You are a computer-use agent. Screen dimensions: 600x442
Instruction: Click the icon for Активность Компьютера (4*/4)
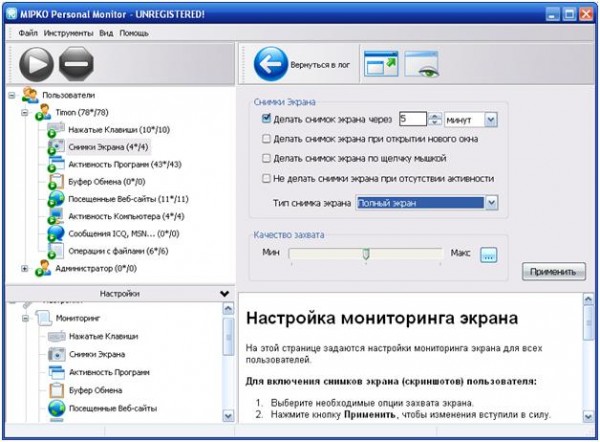56,216
